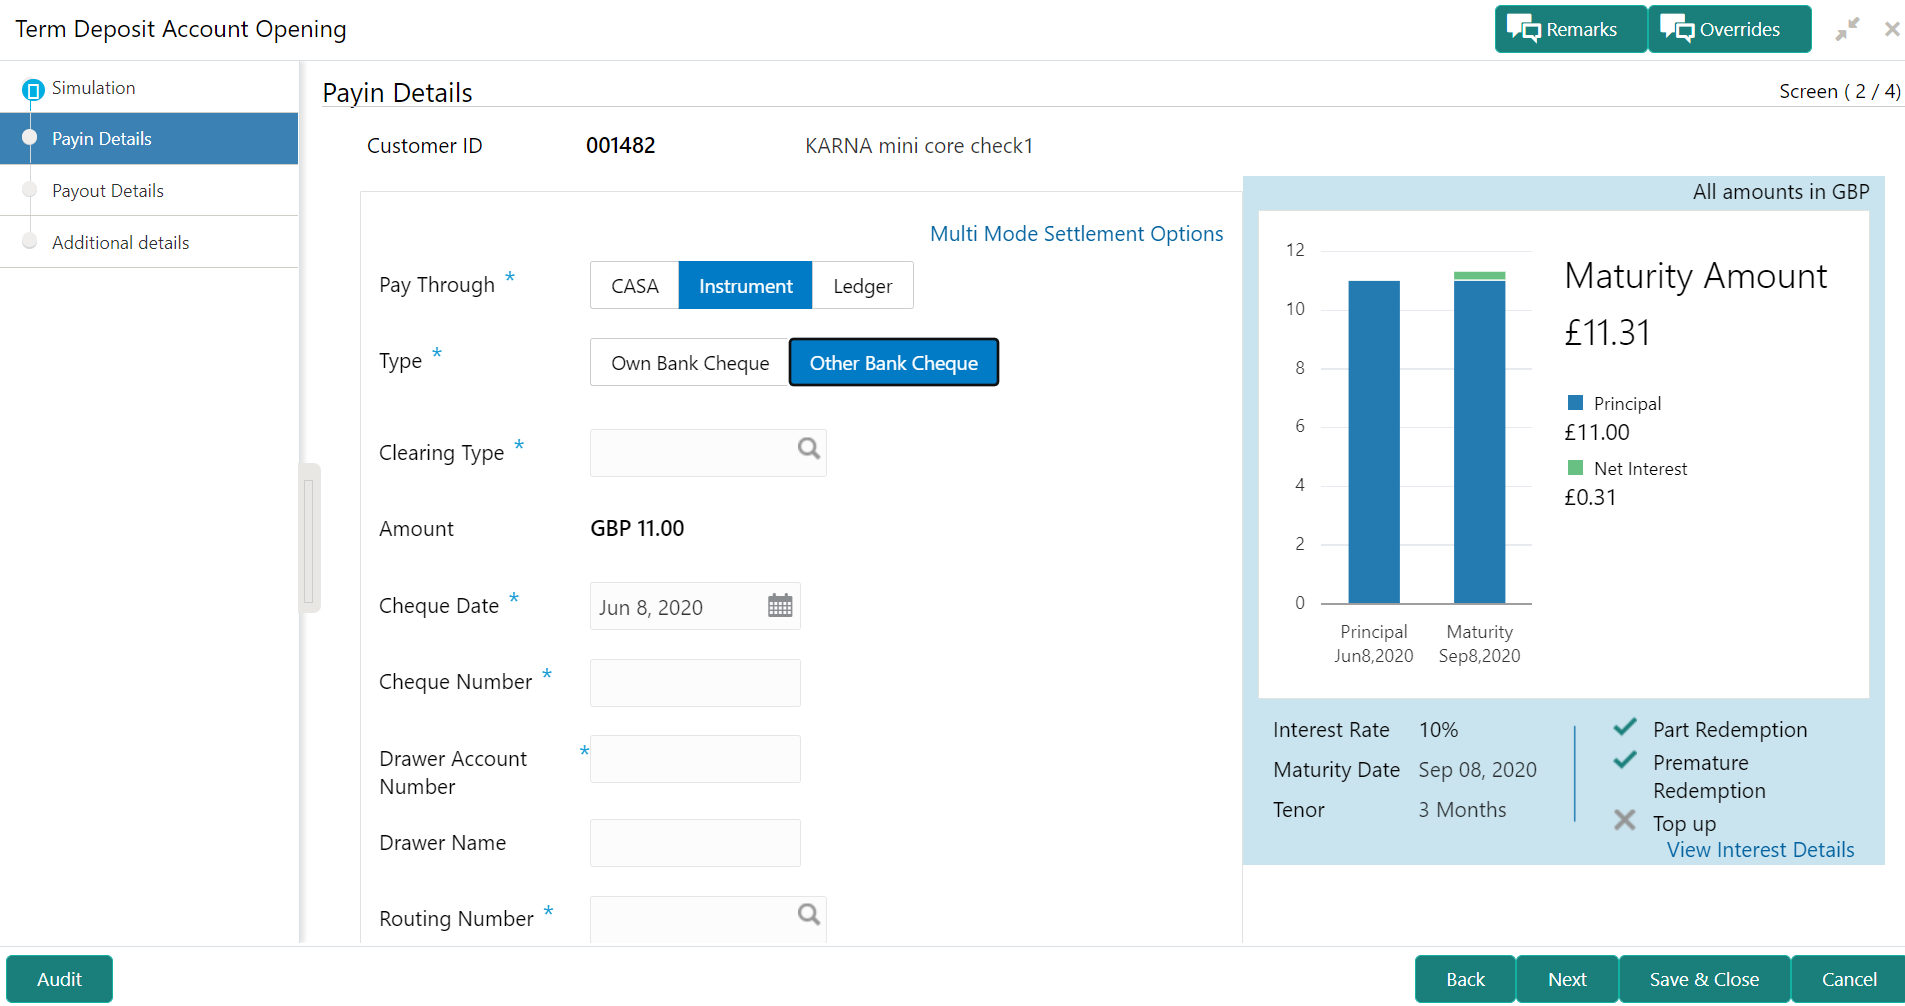Go Back to previous screen
Image resolution: width=1905 pixels, height=1006 pixels.
[x=1465, y=979]
